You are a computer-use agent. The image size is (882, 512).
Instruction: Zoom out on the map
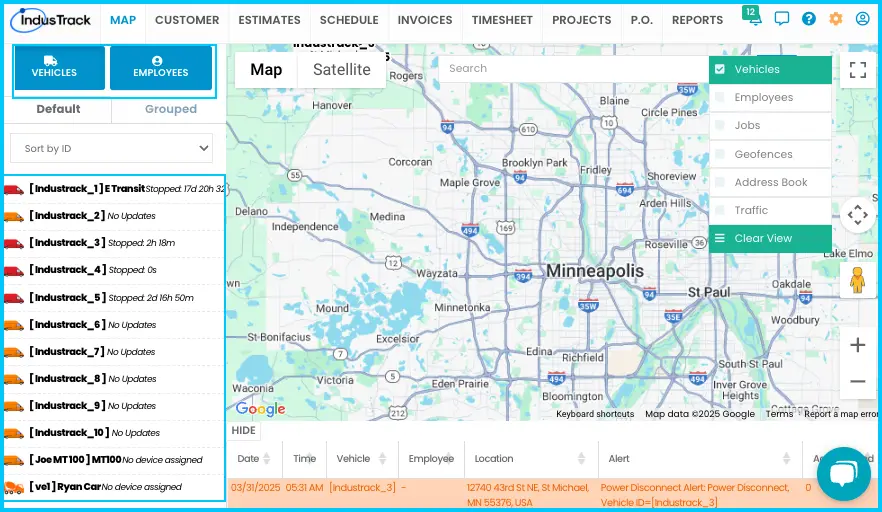point(857,381)
